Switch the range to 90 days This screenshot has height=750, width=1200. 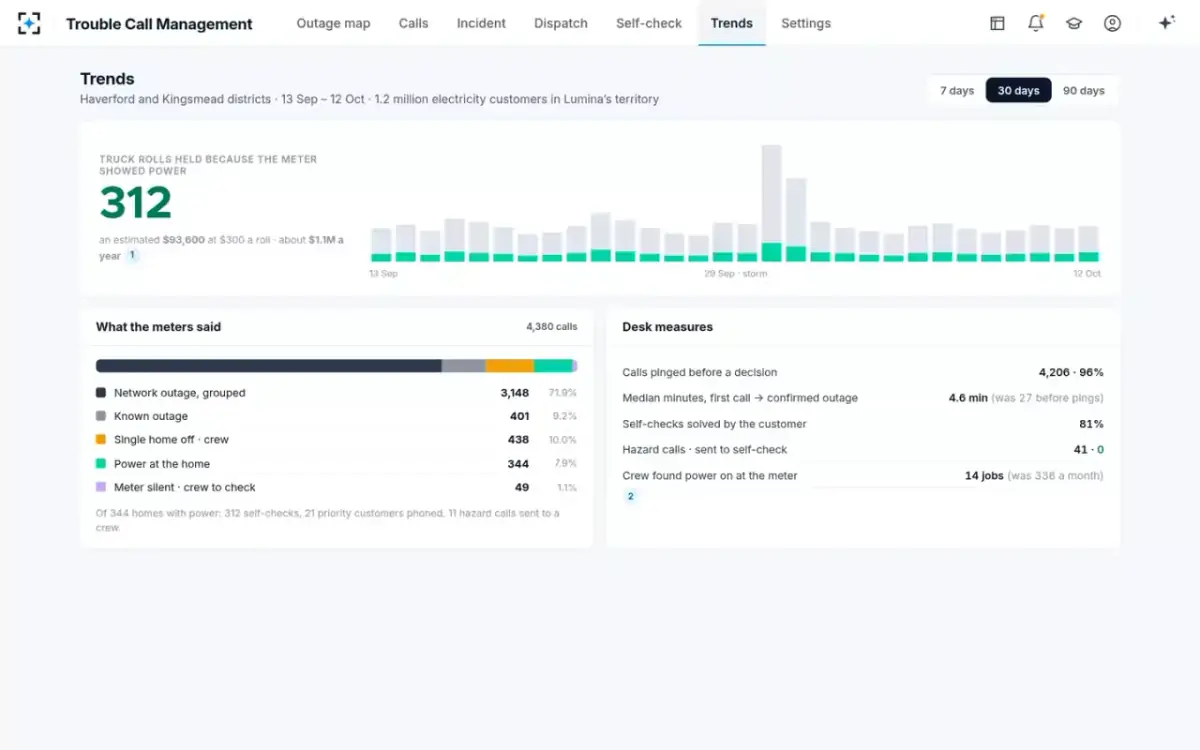click(x=1084, y=90)
